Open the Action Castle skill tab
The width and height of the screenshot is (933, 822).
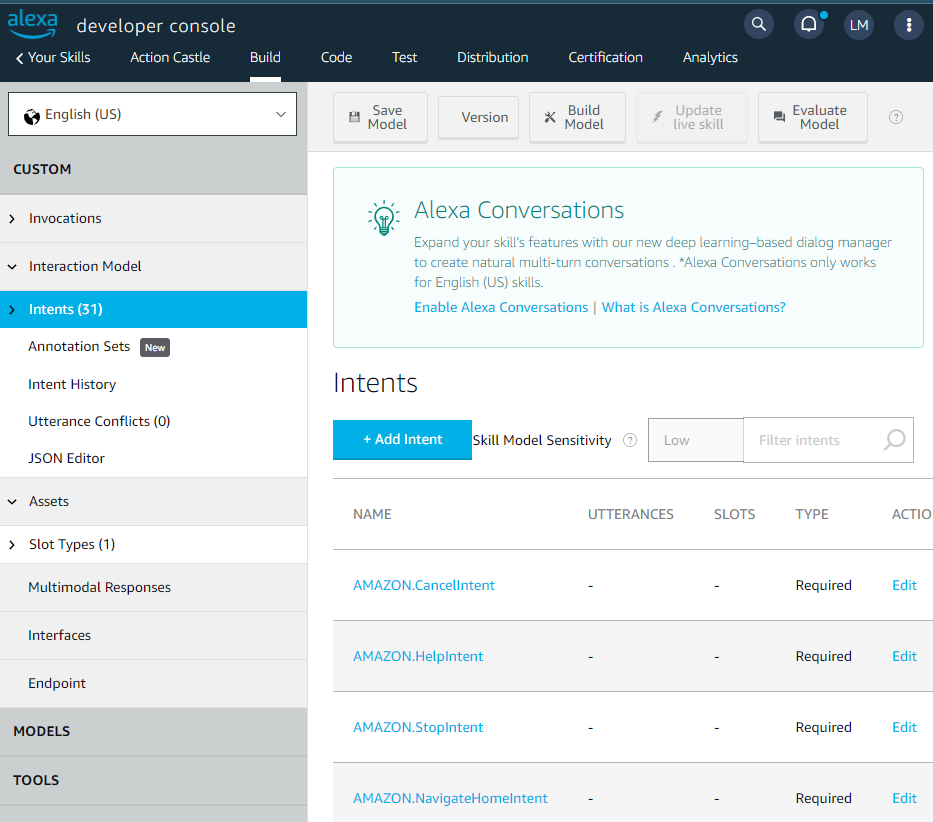pyautogui.click(x=170, y=57)
